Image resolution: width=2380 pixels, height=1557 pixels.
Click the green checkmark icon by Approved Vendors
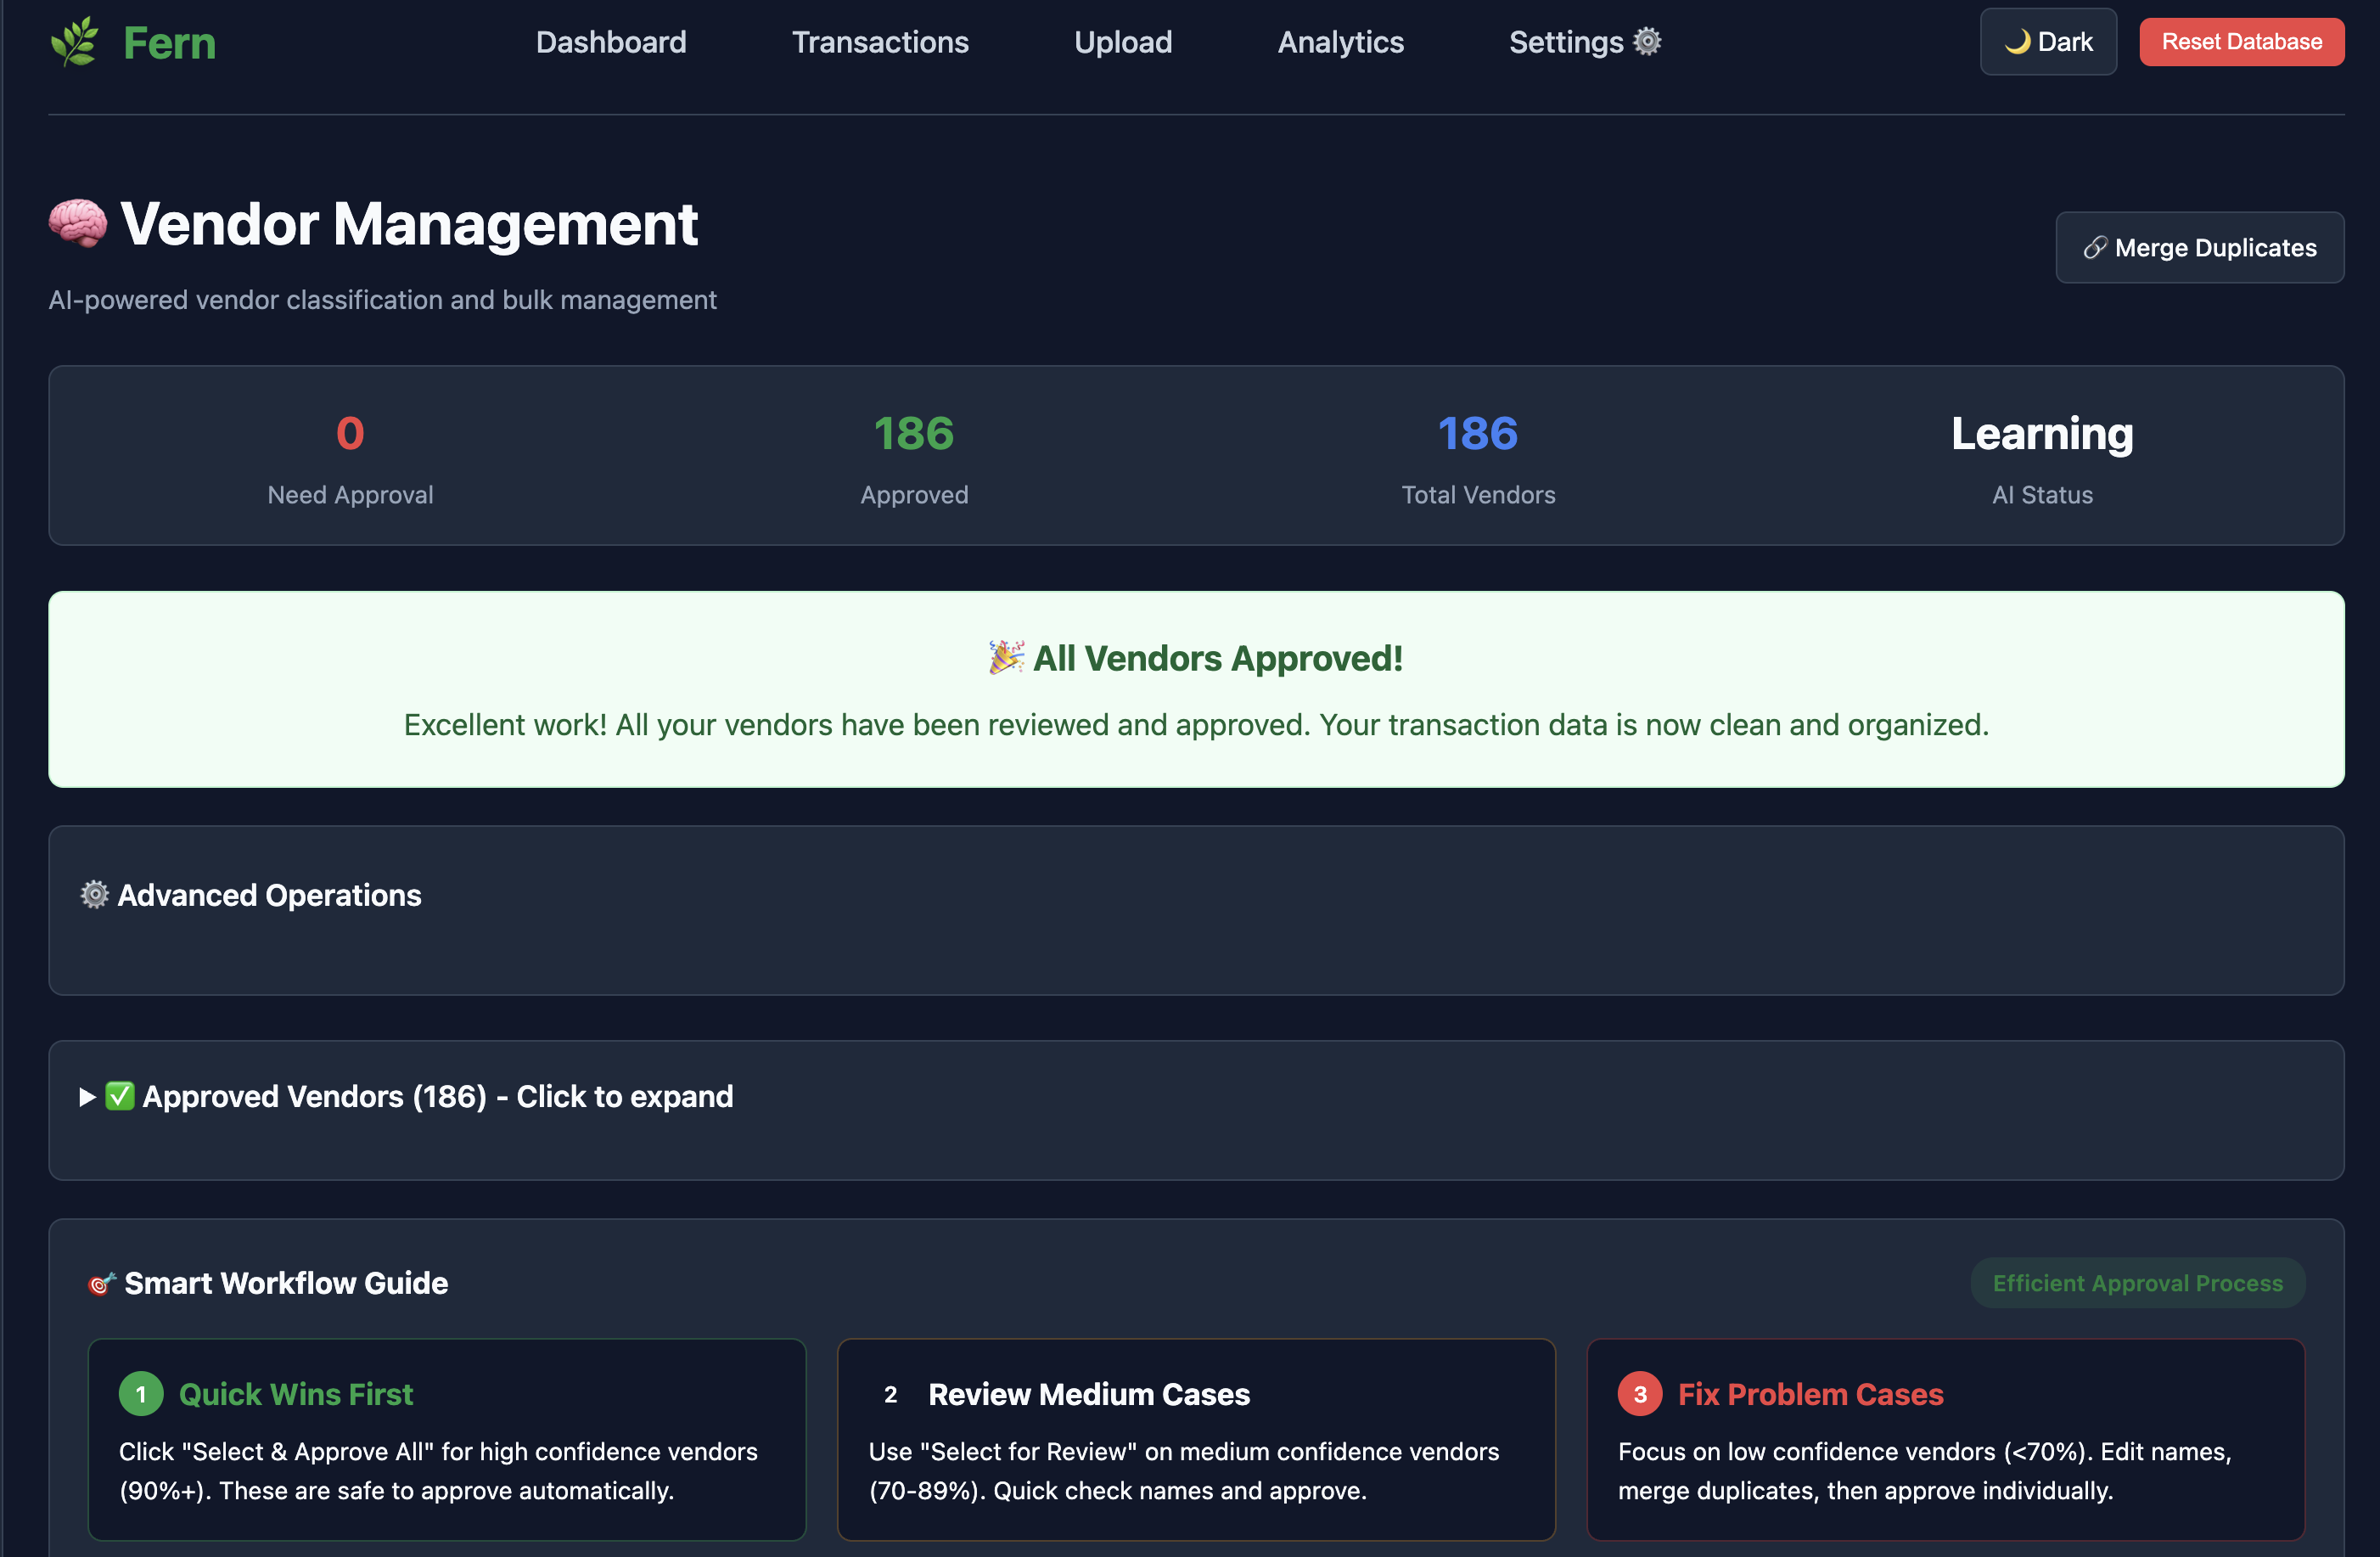pos(120,1096)
